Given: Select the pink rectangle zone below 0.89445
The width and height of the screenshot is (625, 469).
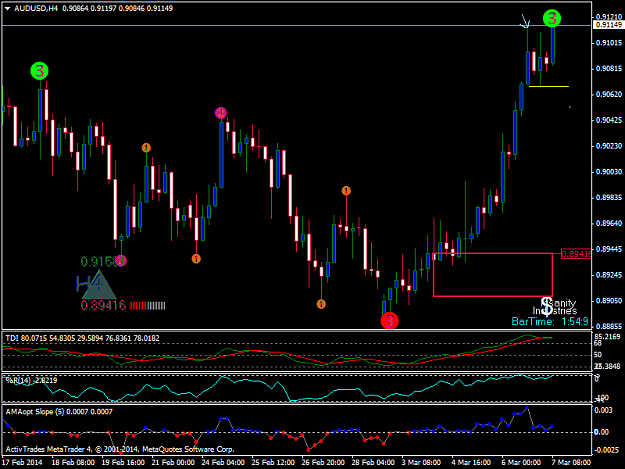Looking at the screenshot, I should point(493,275).
